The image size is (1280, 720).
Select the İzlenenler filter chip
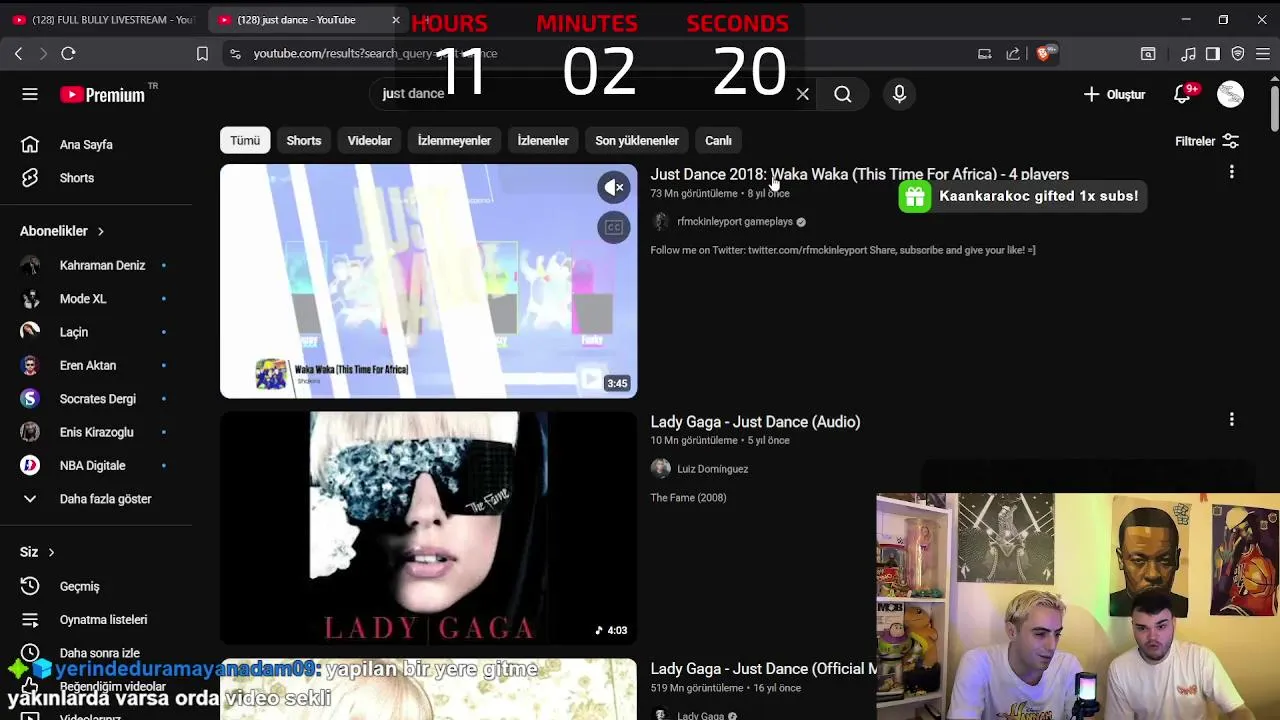(x=543, y=141)
